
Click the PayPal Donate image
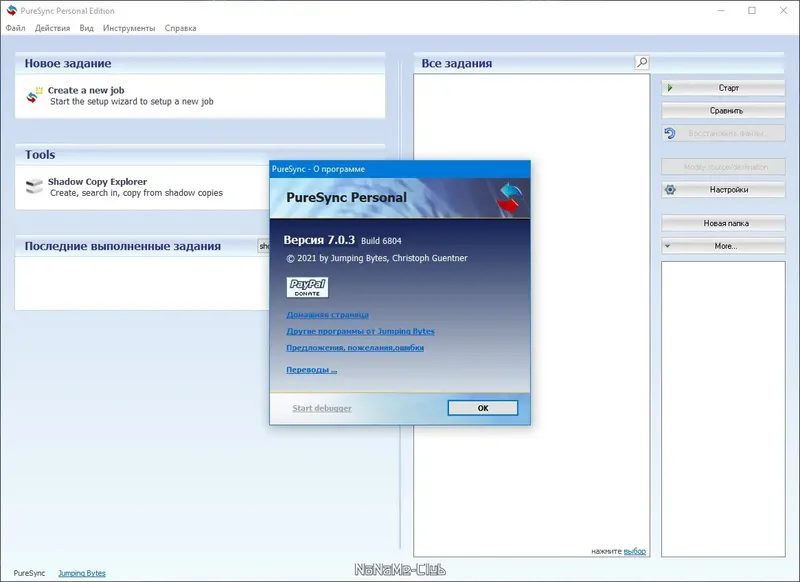click(x=307, y=288)
